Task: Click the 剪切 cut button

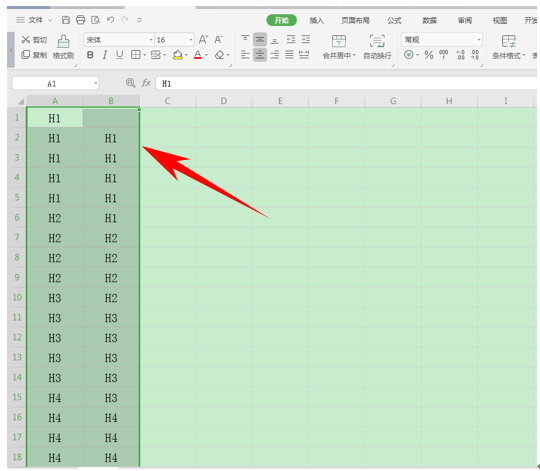Action: [x=34, y=40]
